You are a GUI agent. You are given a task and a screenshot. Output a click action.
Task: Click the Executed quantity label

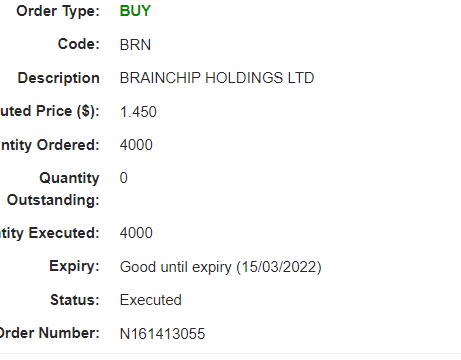(x=50, y=233)
